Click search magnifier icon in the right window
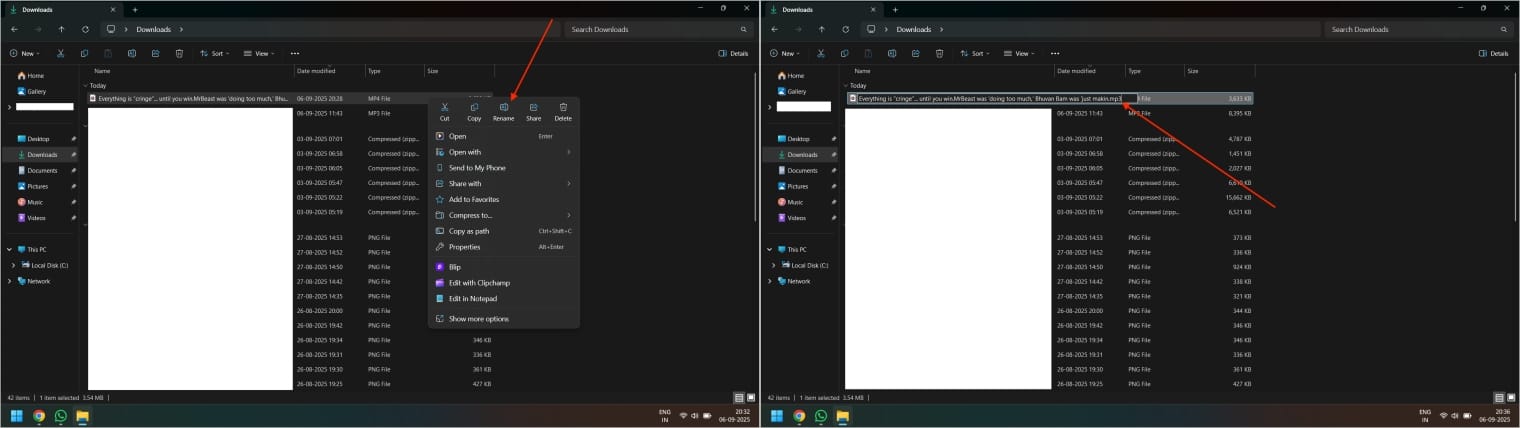1520x428 pixels. point(1504,29)
